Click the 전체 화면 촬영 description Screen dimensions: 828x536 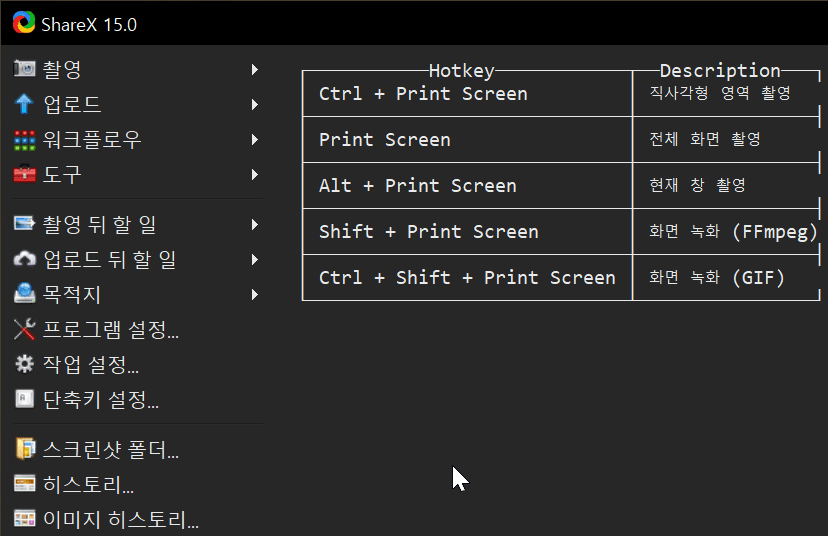[x=705, y=139]
